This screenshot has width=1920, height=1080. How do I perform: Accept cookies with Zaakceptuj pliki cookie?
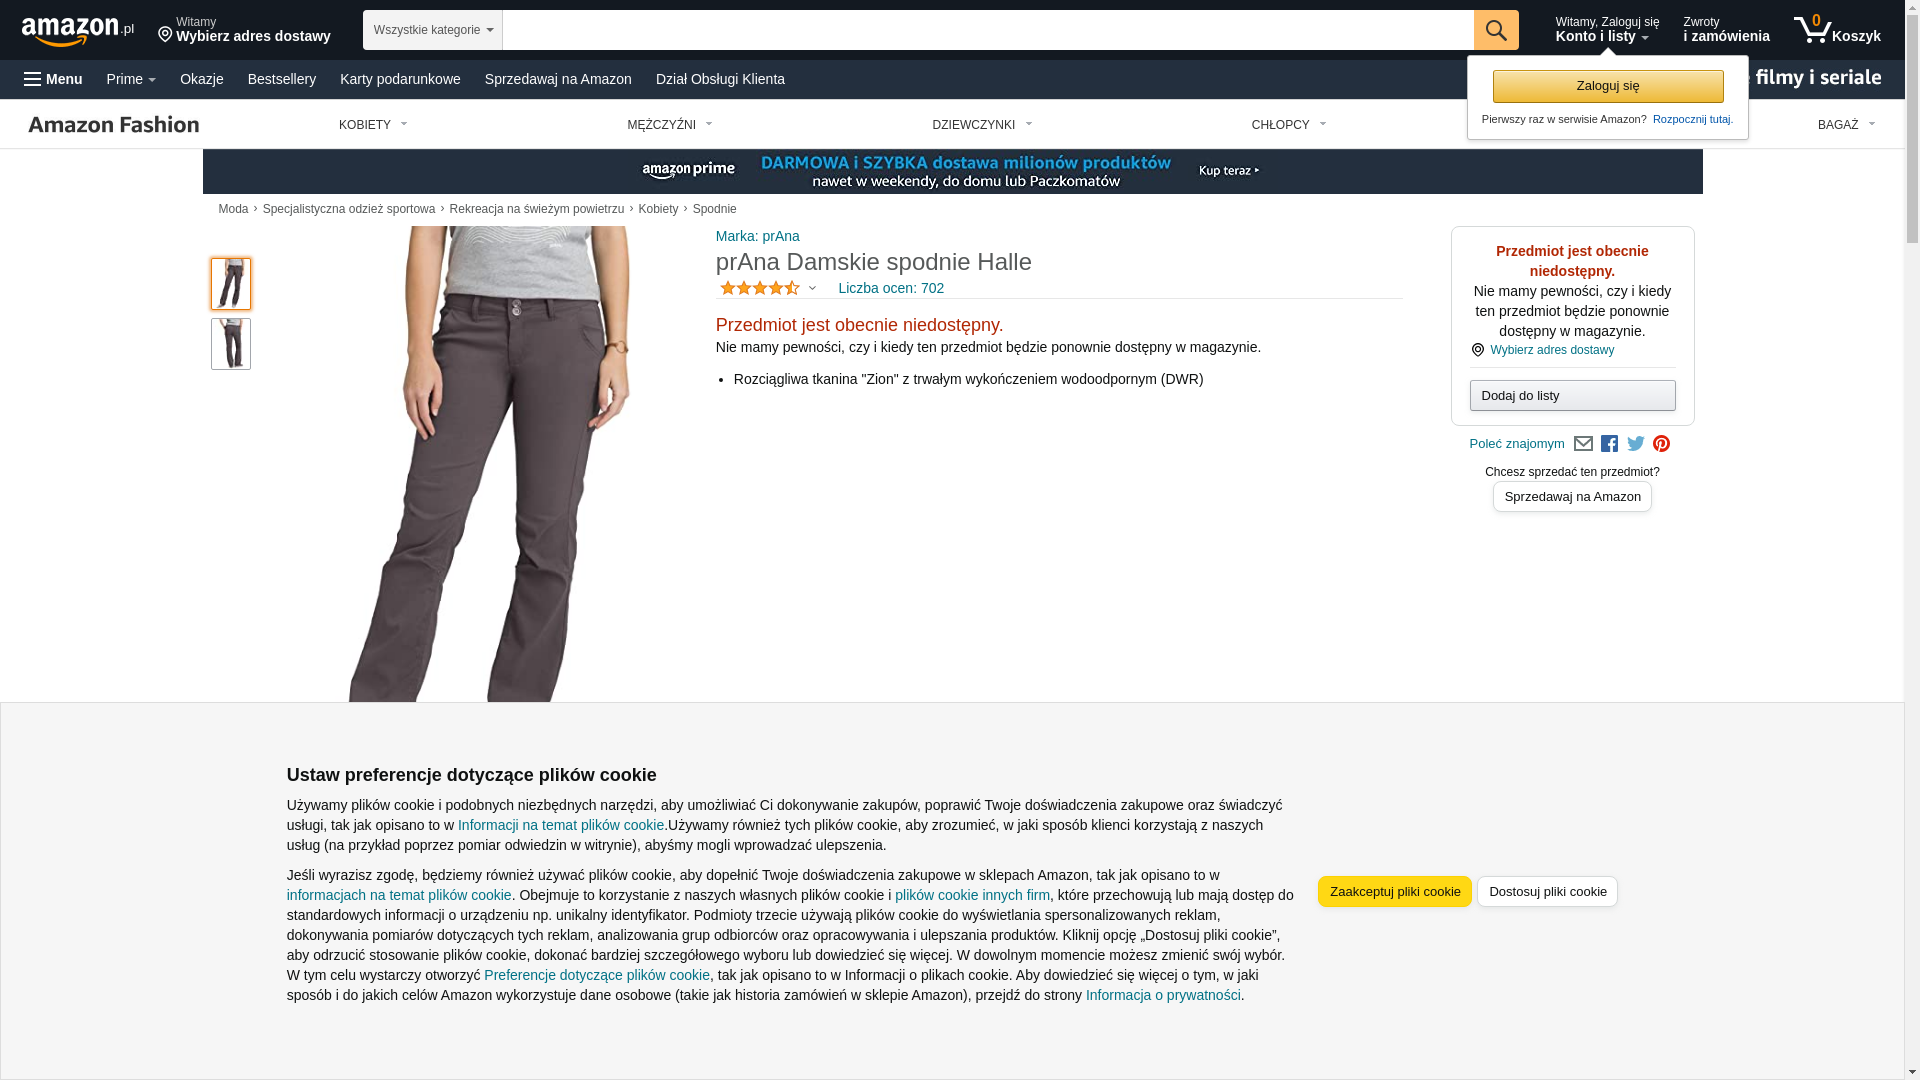point(1395,892)
